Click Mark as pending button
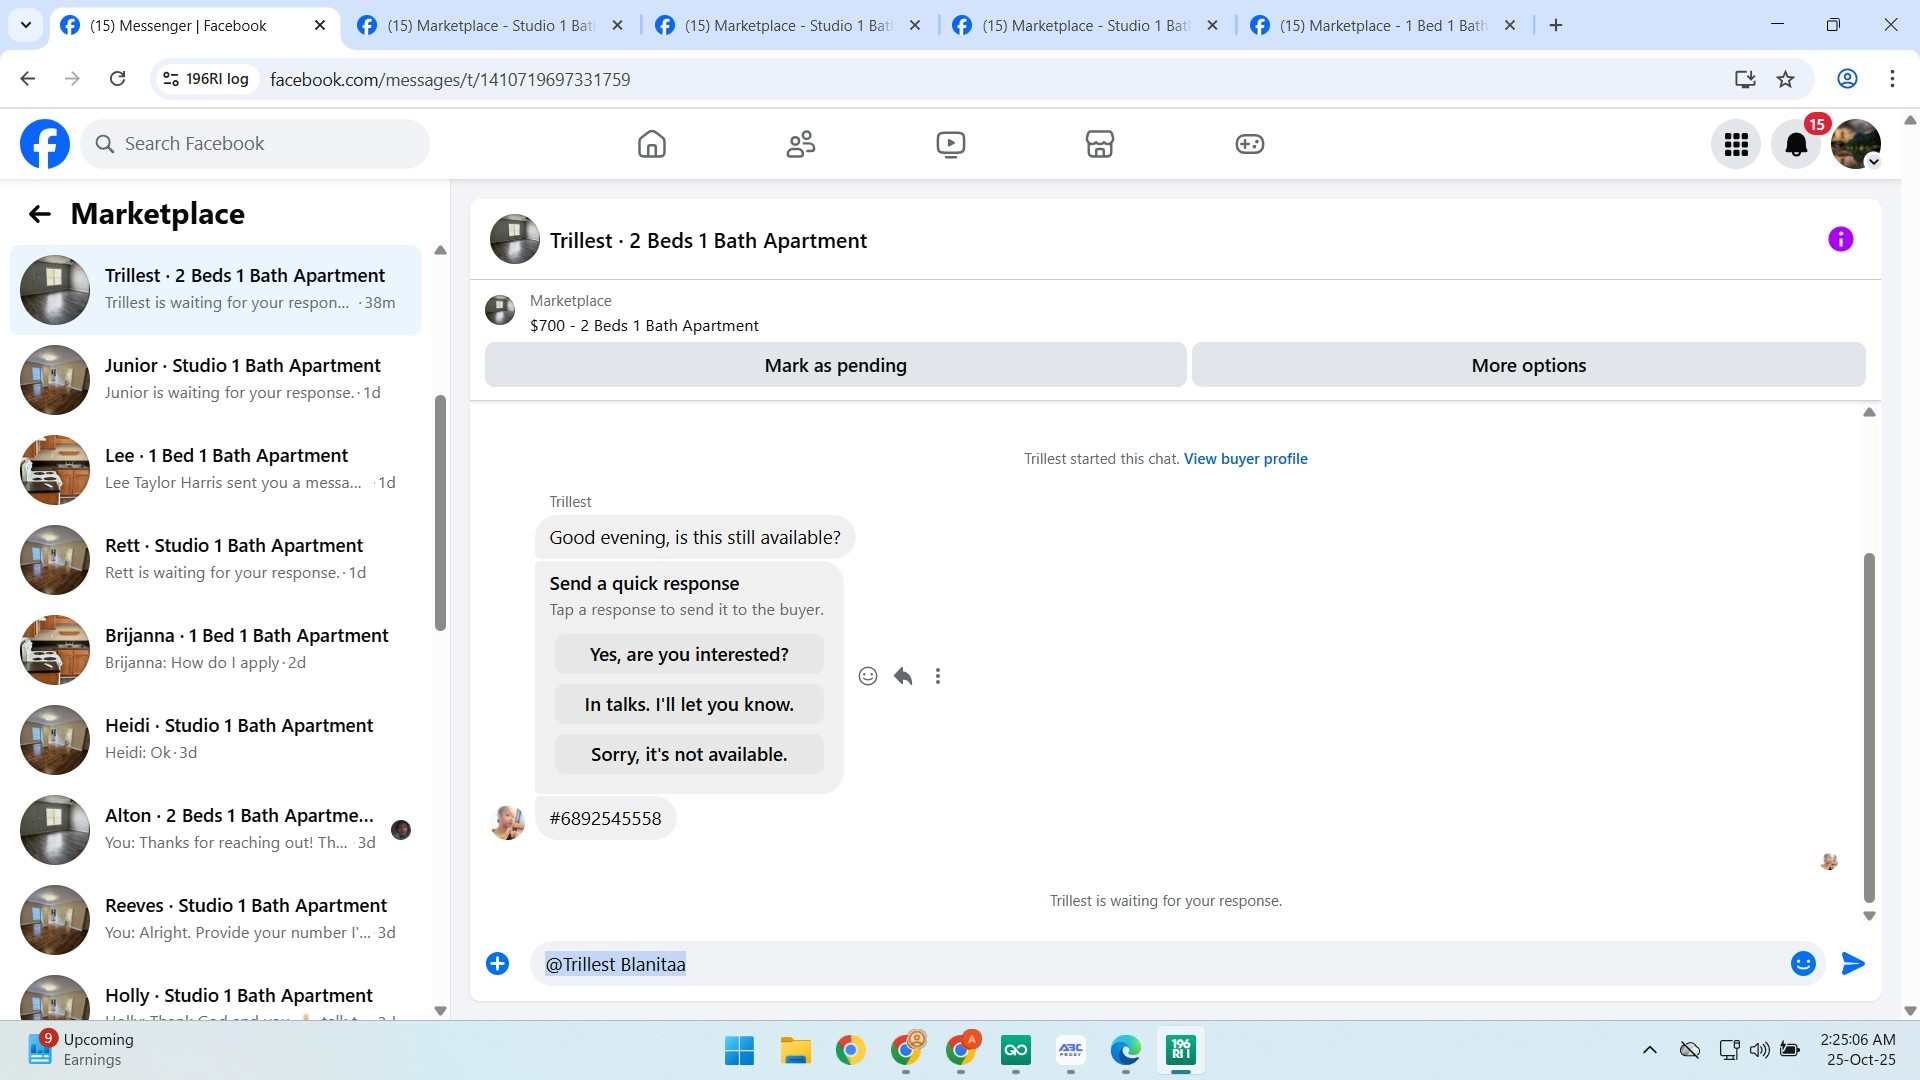The image size is (1920, 1080). coord(836,365)
